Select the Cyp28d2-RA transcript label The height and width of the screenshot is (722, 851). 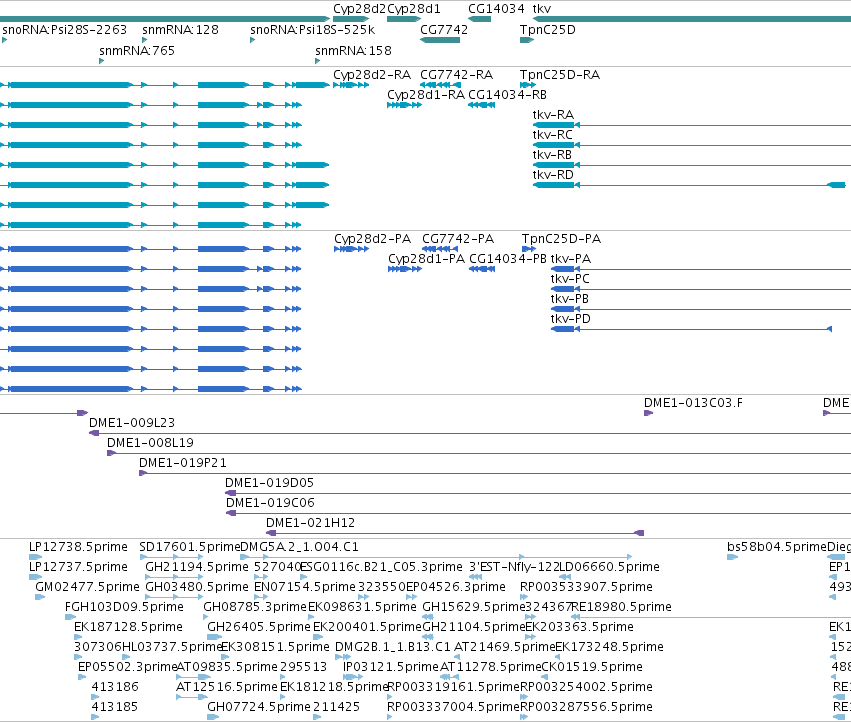coord(372,75)
